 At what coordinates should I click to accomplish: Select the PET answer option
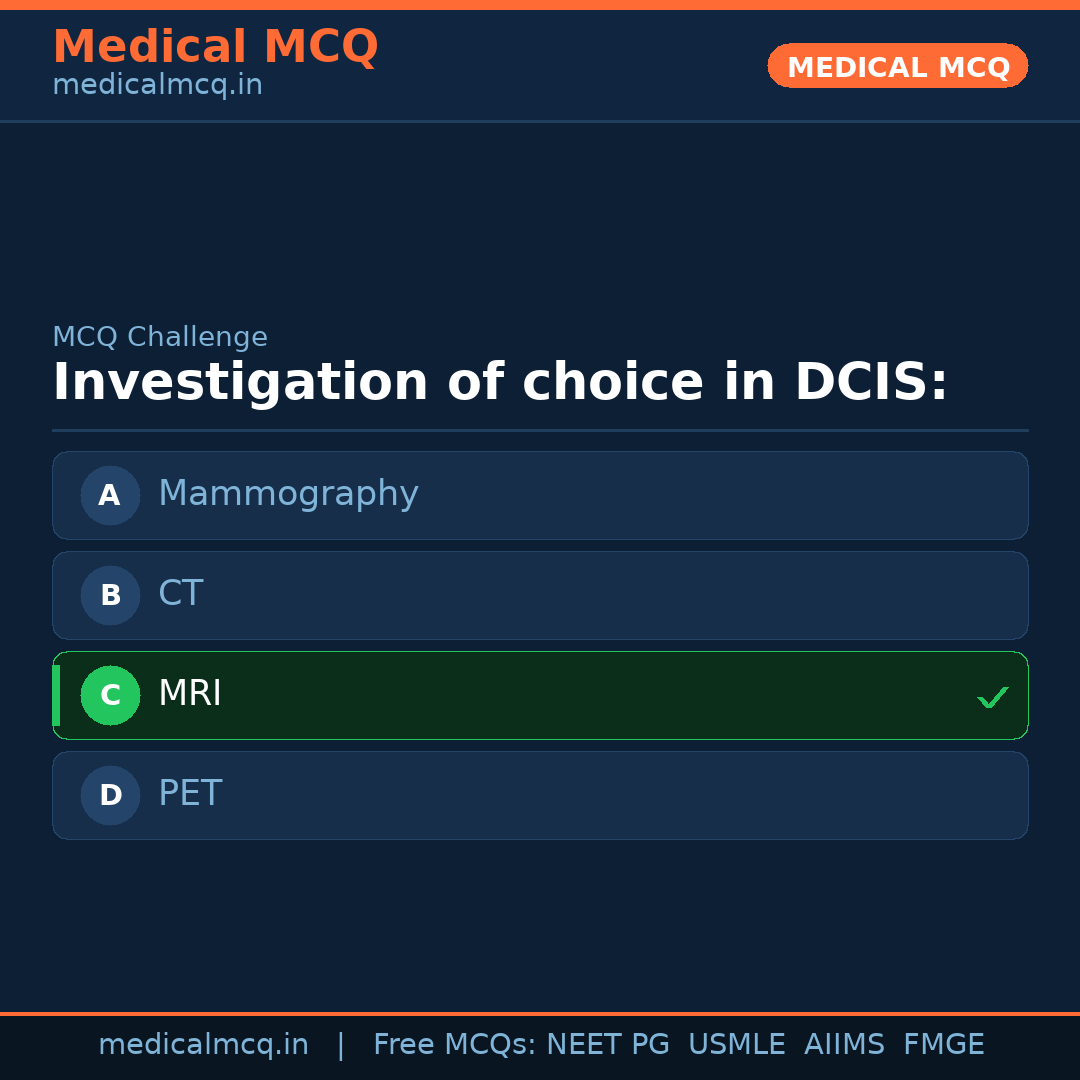pos(540,795)
